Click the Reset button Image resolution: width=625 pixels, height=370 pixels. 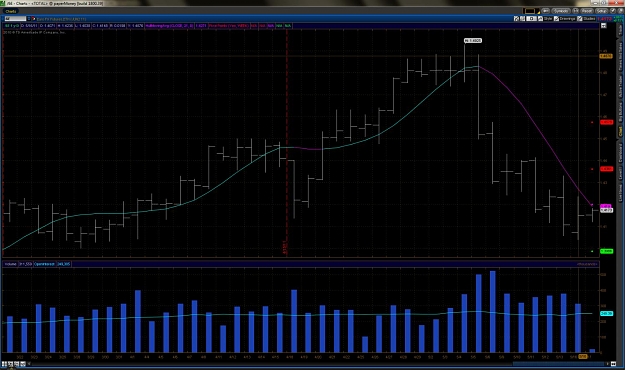click(x=587, y=11)
